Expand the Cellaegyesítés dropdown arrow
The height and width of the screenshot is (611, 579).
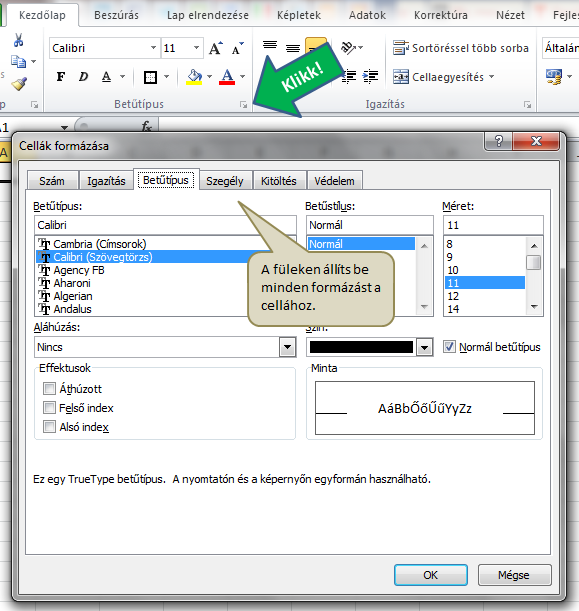[x=491, y=77]
